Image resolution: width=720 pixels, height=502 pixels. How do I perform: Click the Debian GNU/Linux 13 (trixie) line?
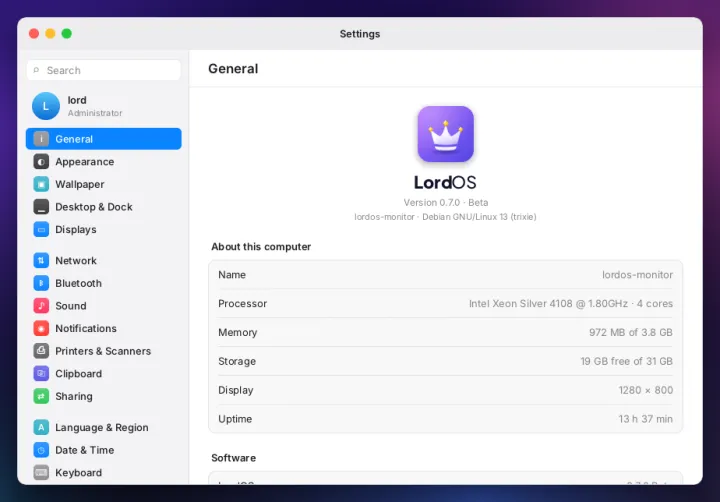(x=445, y=217)
